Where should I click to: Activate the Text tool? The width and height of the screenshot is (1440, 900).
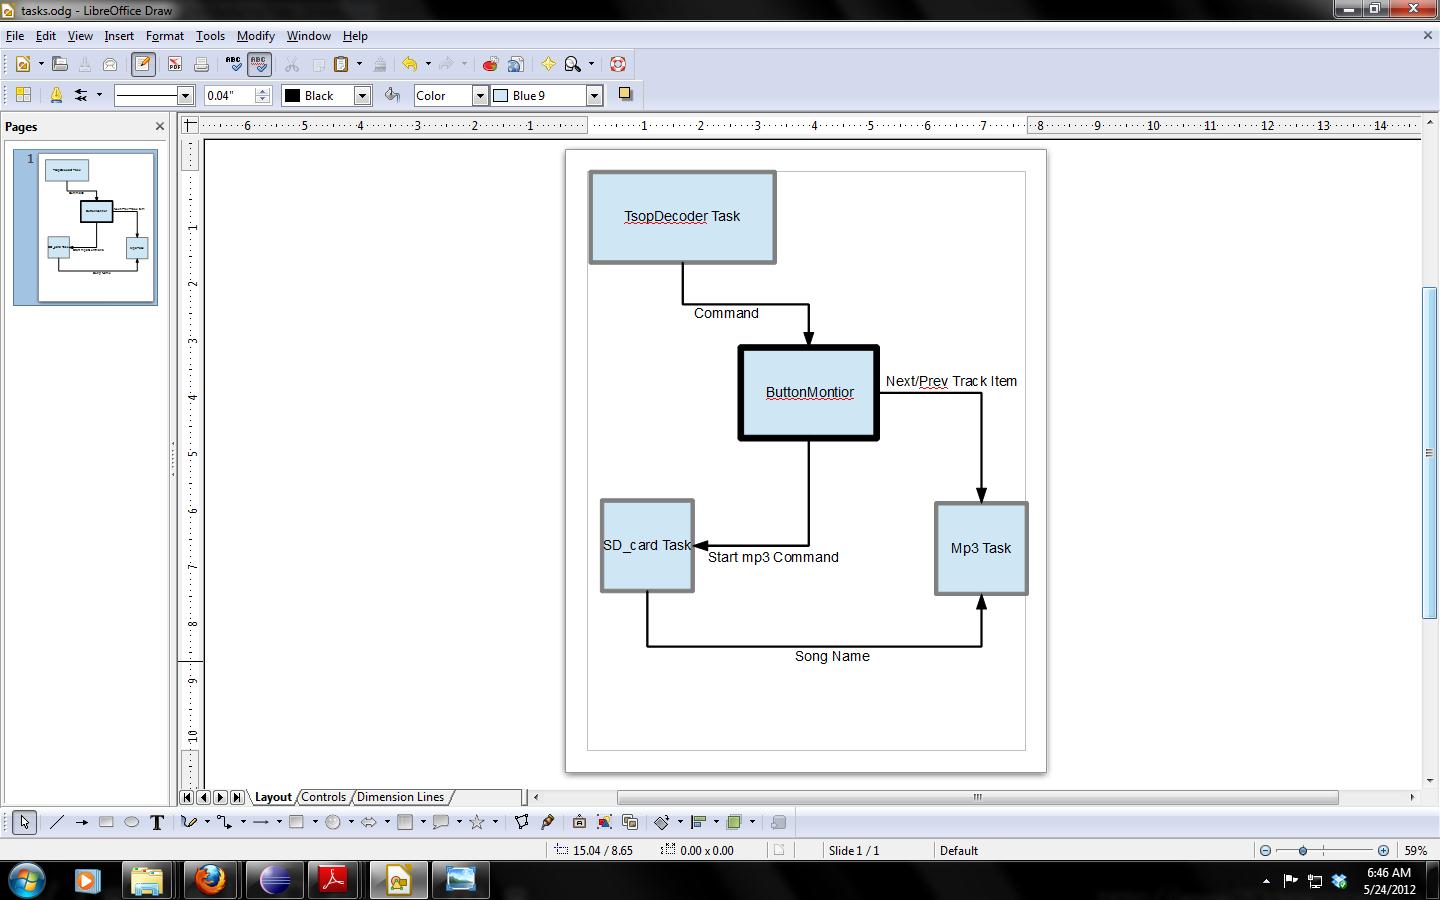[157, 822]
